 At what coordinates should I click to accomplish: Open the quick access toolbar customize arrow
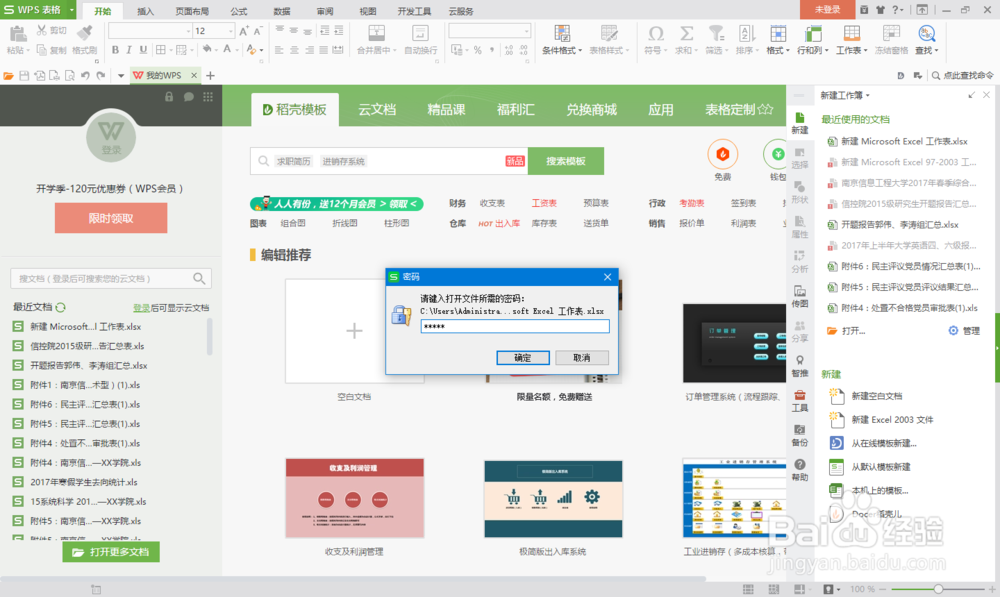[x=121, y=75]
